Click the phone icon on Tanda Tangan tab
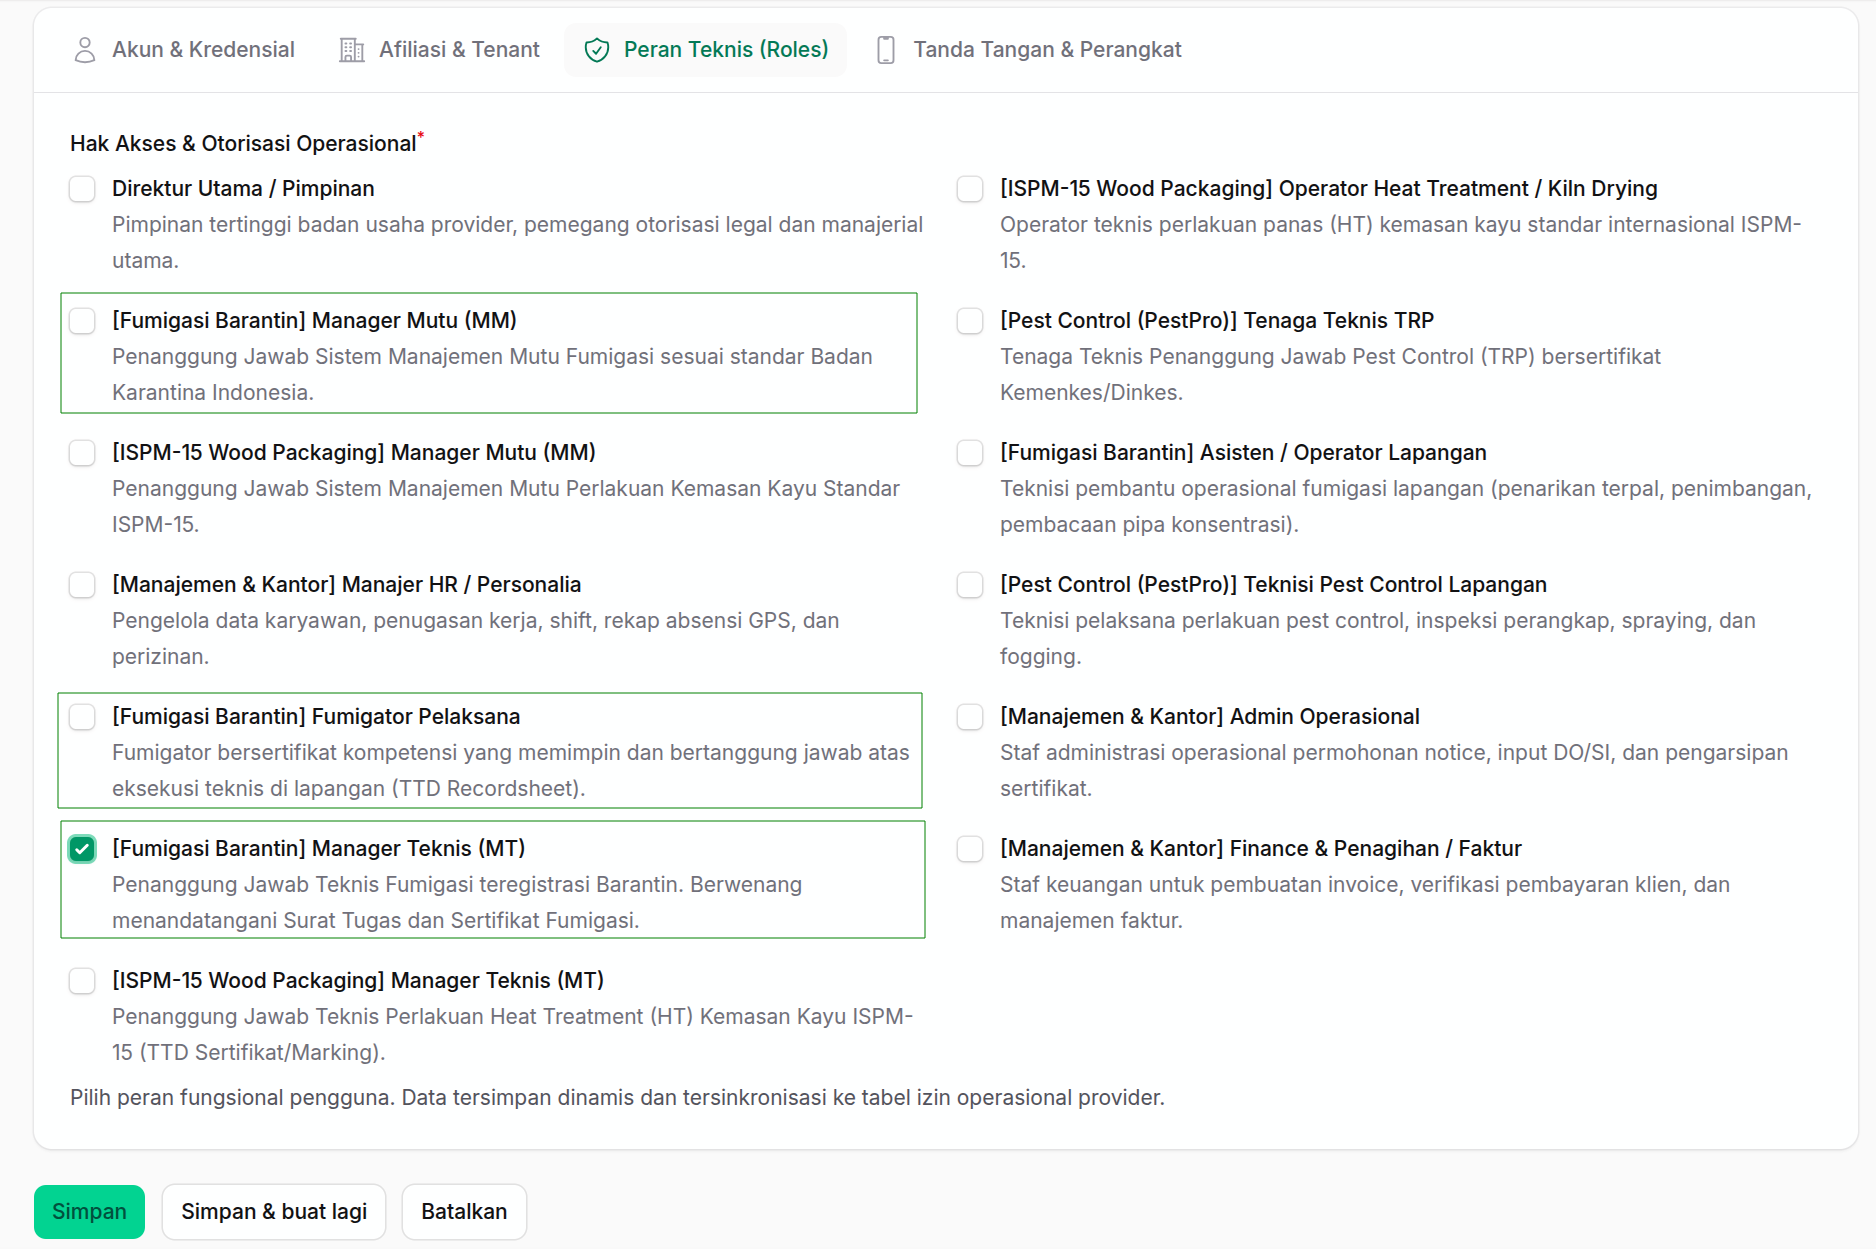 click(886, 50)
